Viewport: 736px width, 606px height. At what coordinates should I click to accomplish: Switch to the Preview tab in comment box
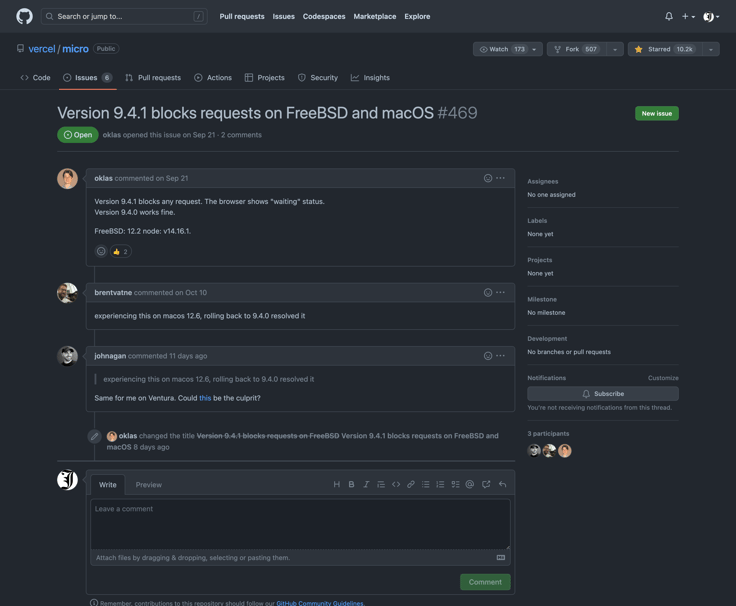[x=149, y=485]
